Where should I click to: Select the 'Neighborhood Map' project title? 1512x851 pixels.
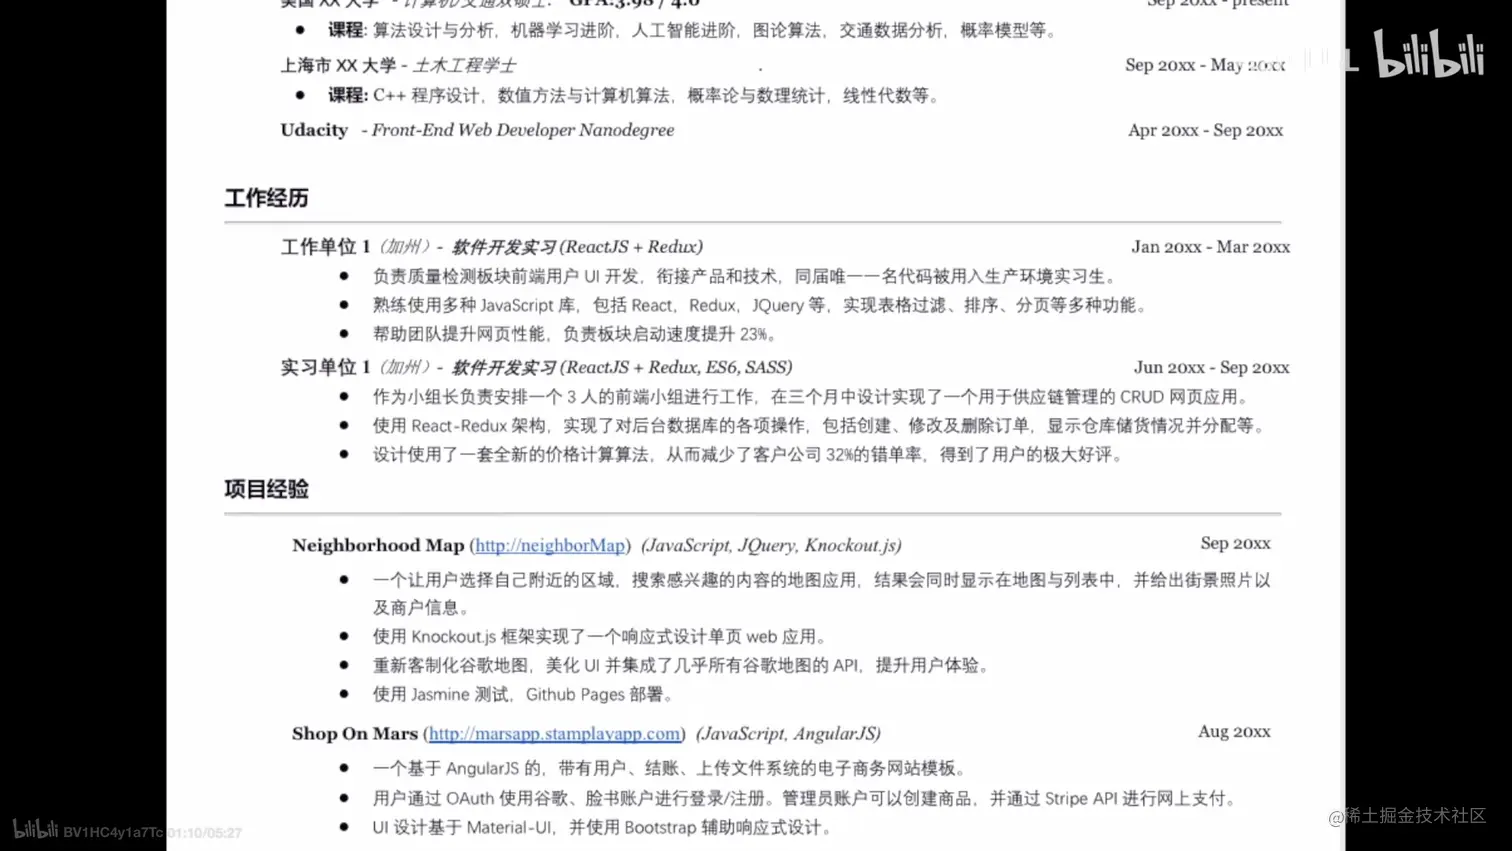click(x=378, y=545)
